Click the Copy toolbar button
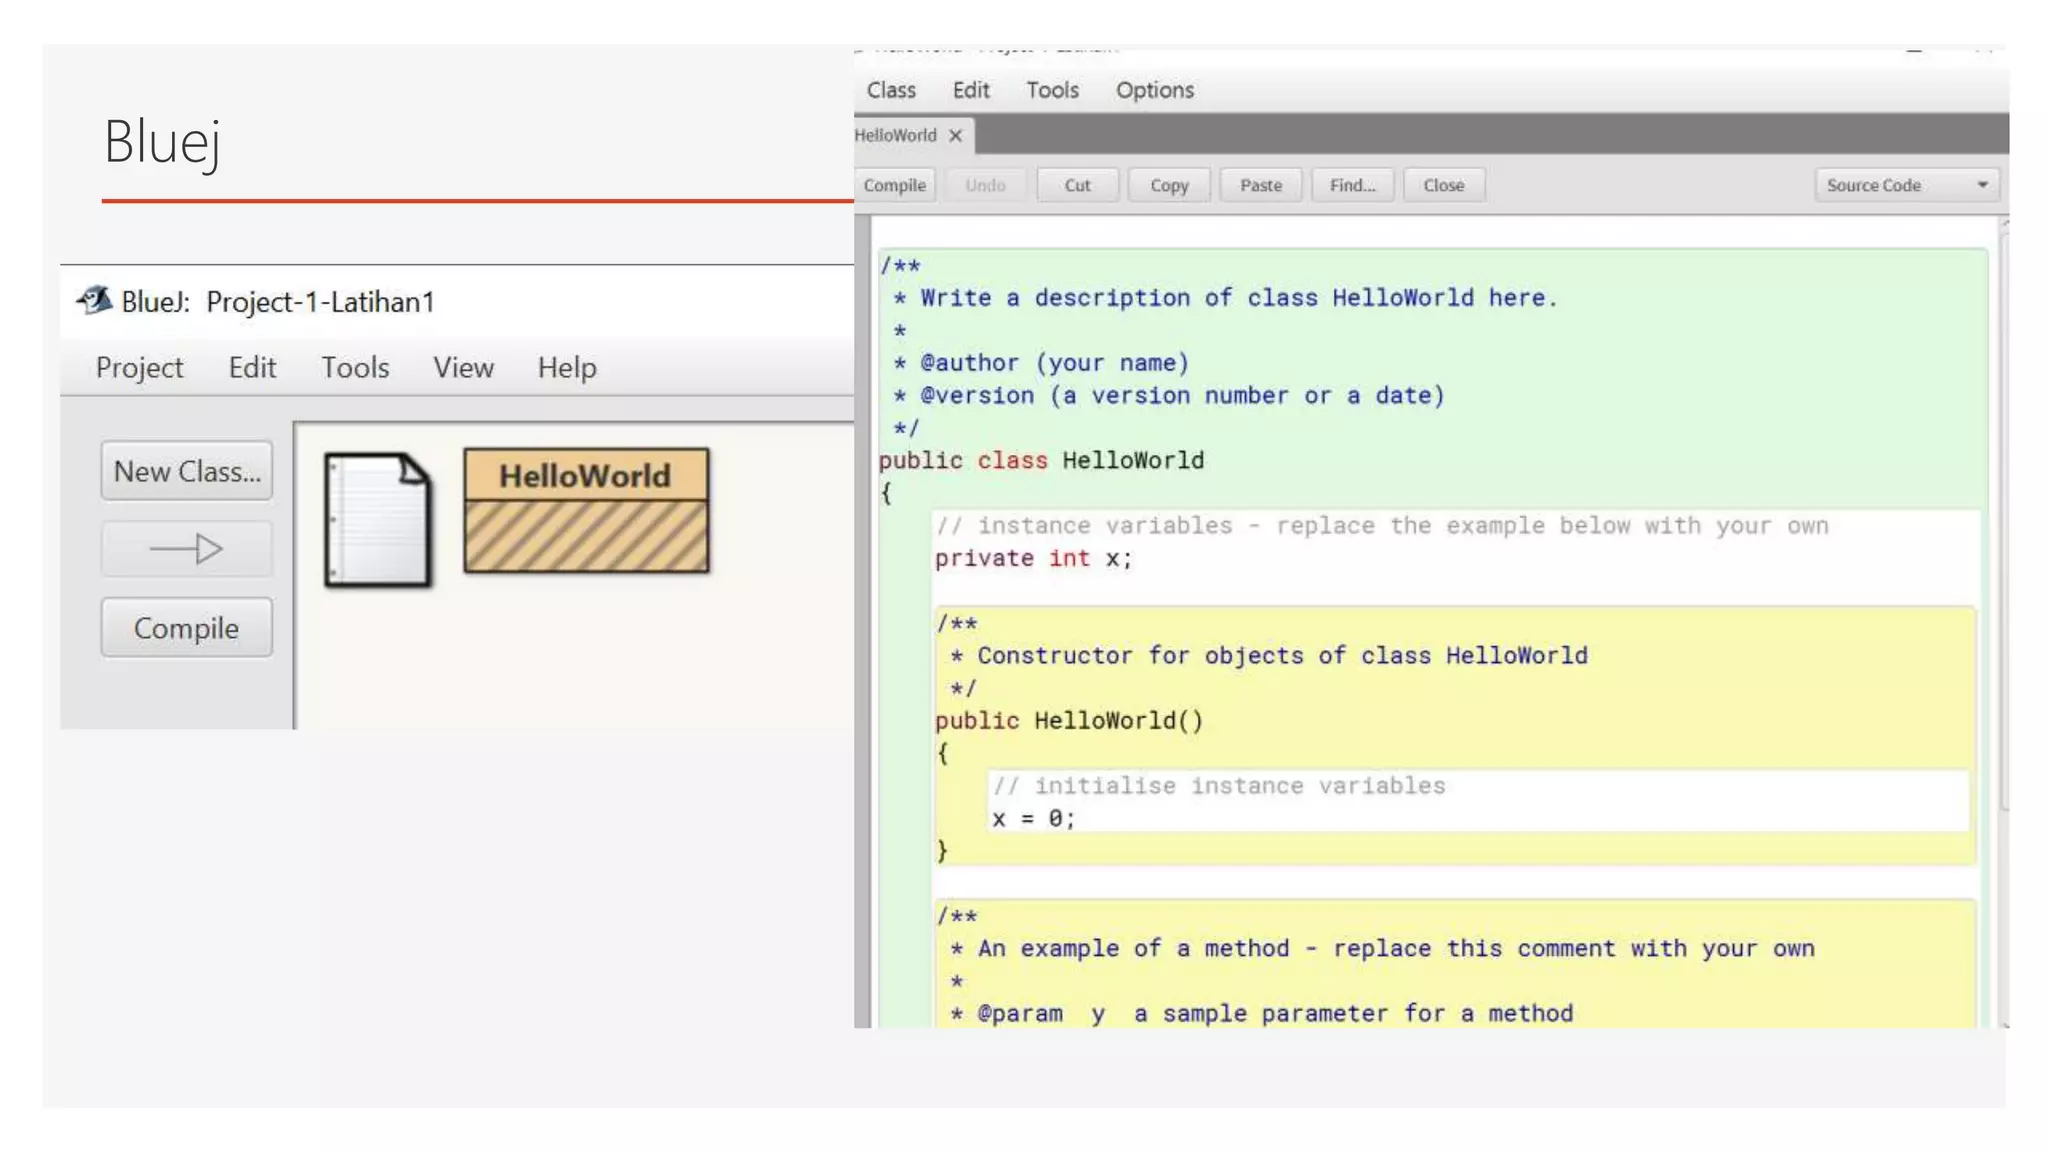This screenshot has height=1152, width=2048. tap(1168, 185)
